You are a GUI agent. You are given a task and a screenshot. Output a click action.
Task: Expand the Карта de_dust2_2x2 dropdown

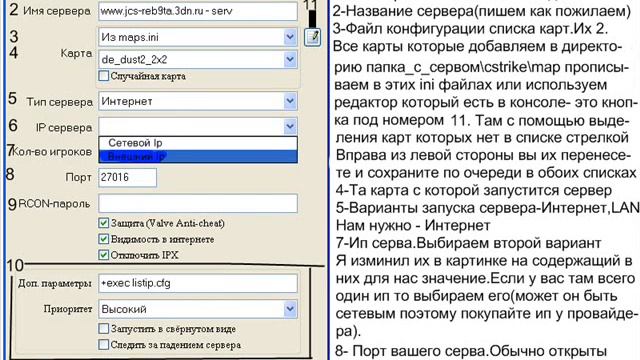coord(290,60)
